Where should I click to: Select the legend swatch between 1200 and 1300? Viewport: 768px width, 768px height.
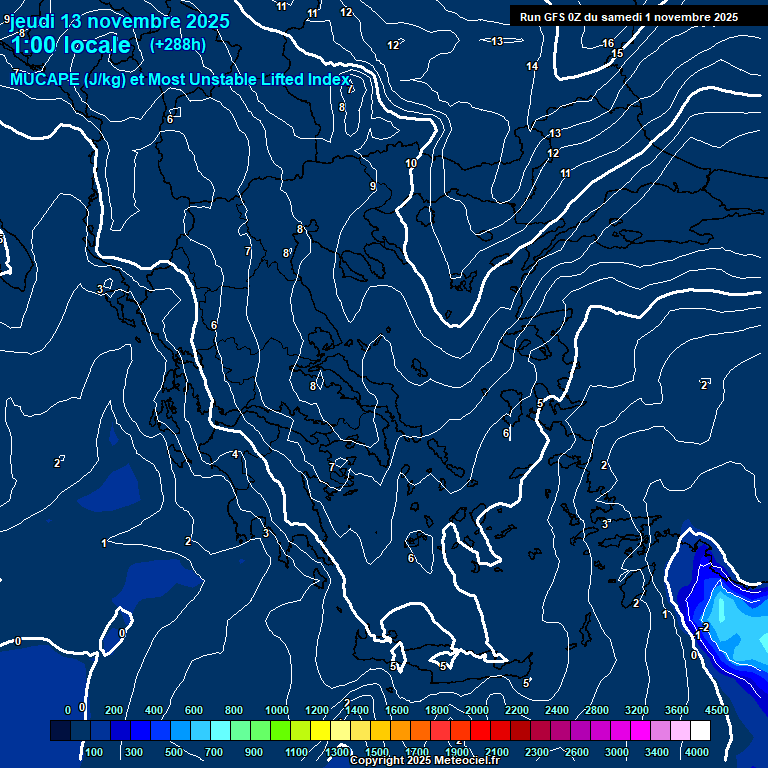pos(320,730)
